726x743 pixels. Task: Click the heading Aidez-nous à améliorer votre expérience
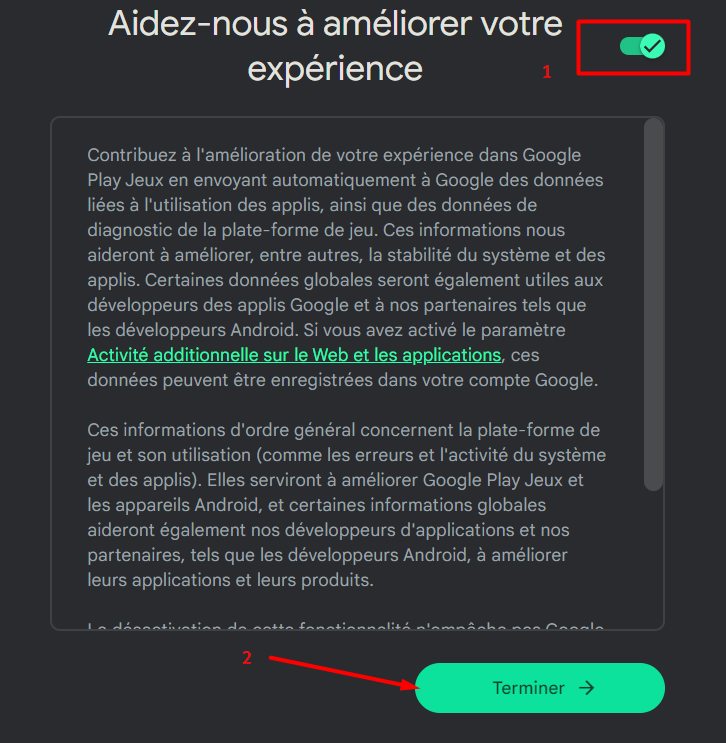(x=335, y=46)
